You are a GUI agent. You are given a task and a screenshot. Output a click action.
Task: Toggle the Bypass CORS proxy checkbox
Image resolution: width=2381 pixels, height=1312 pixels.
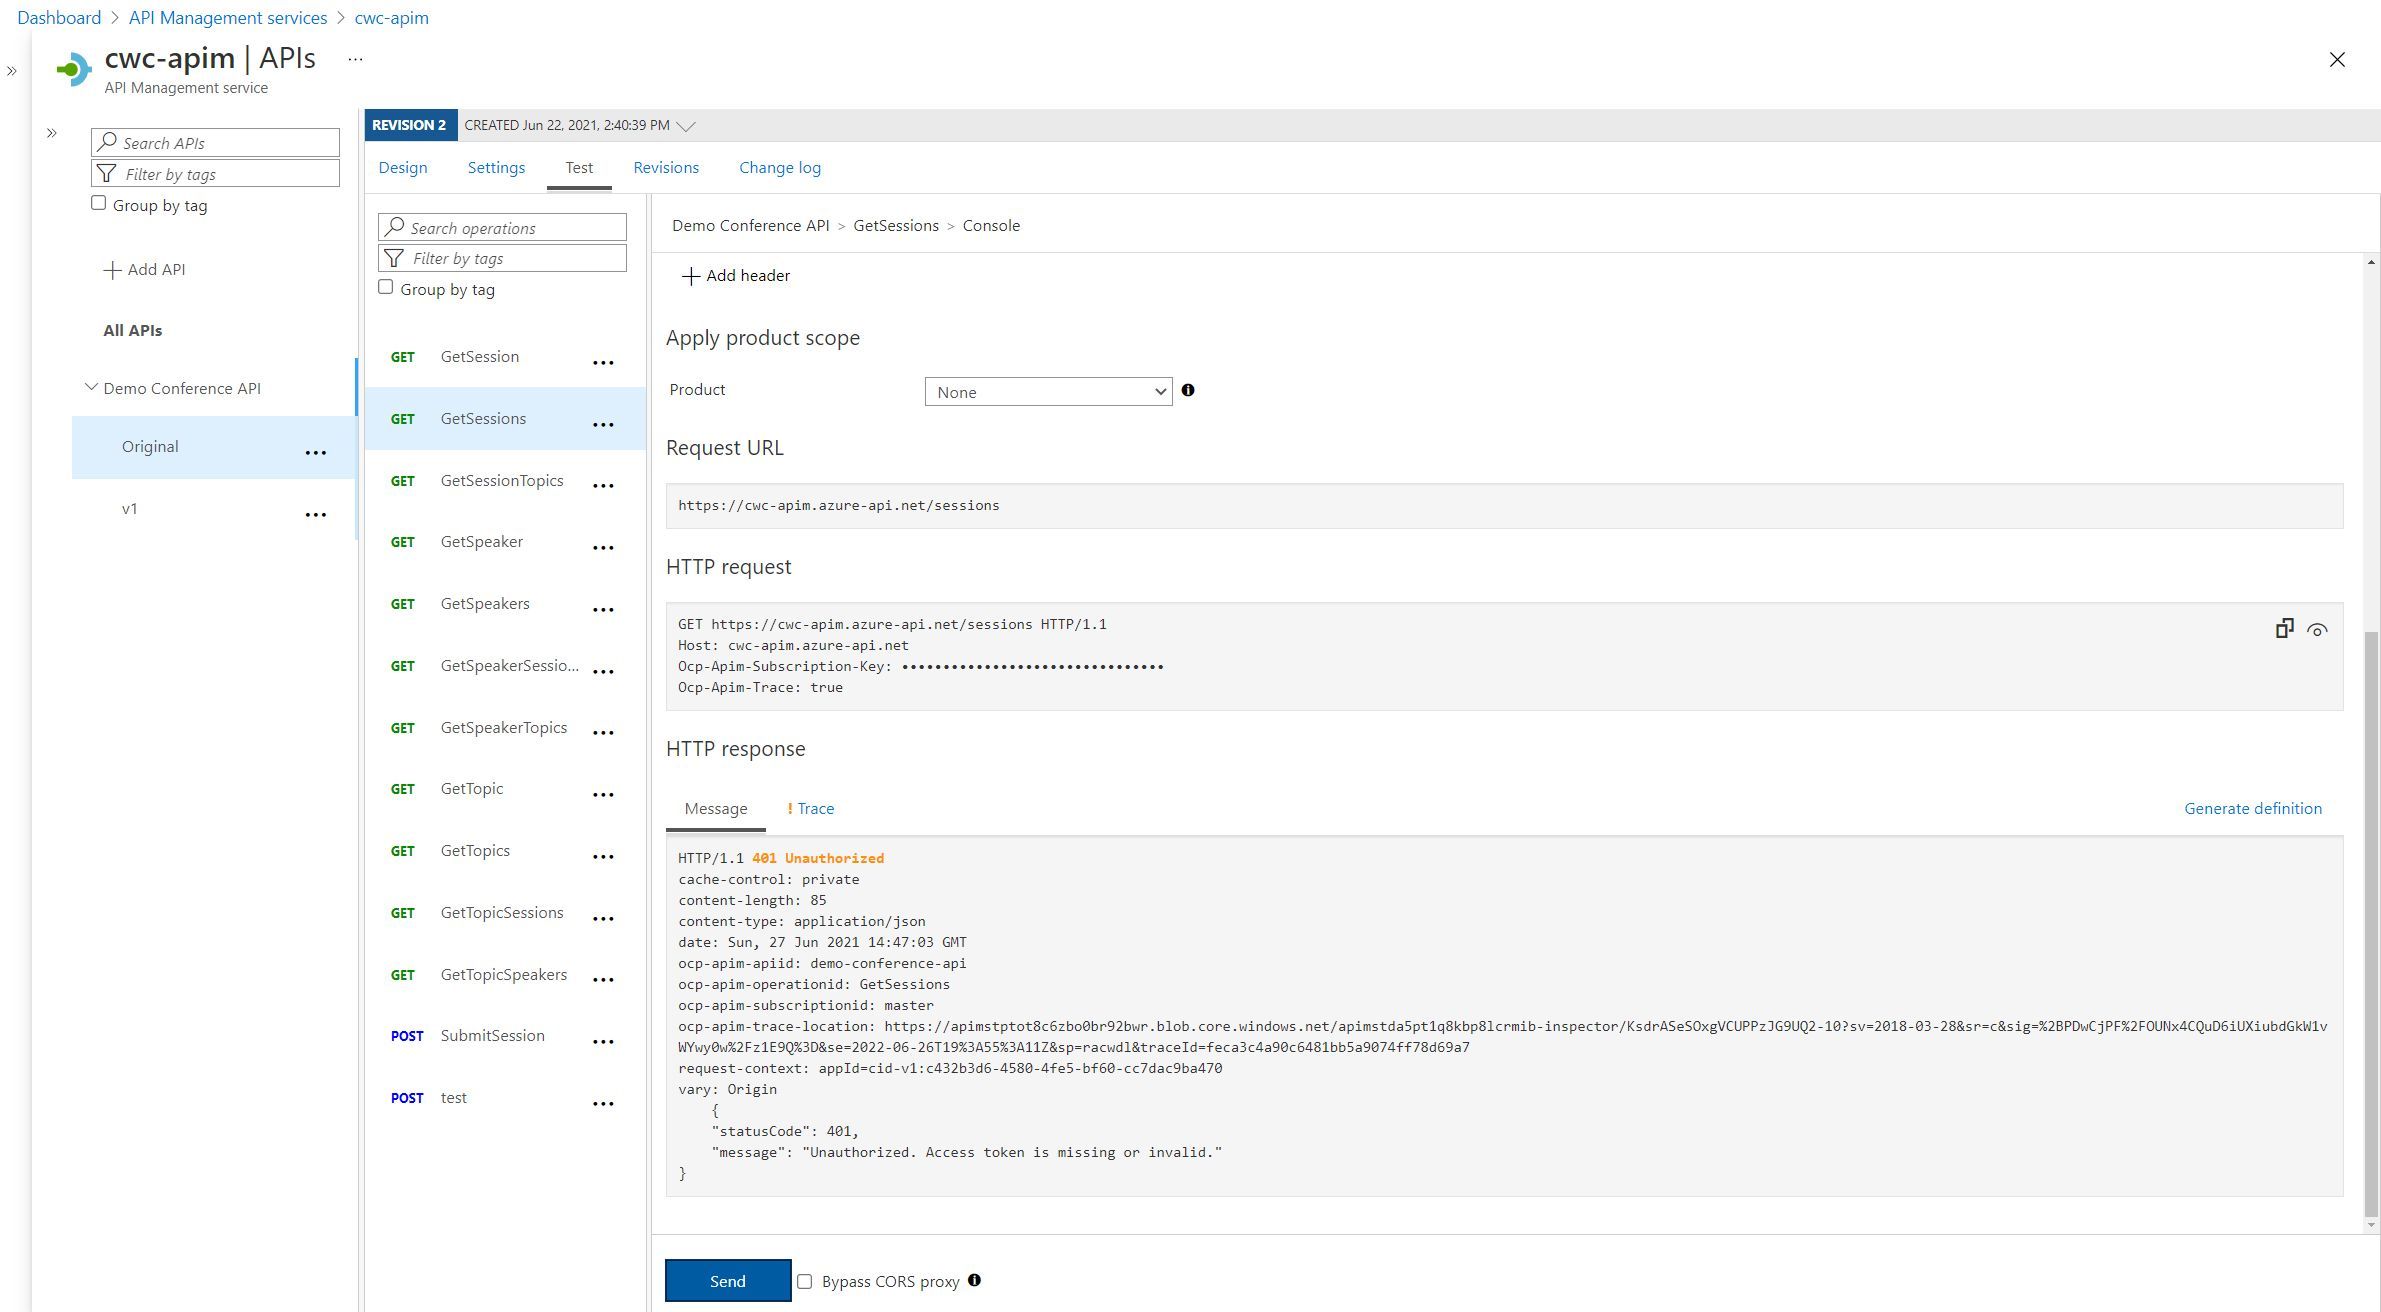click(804, 1278)
